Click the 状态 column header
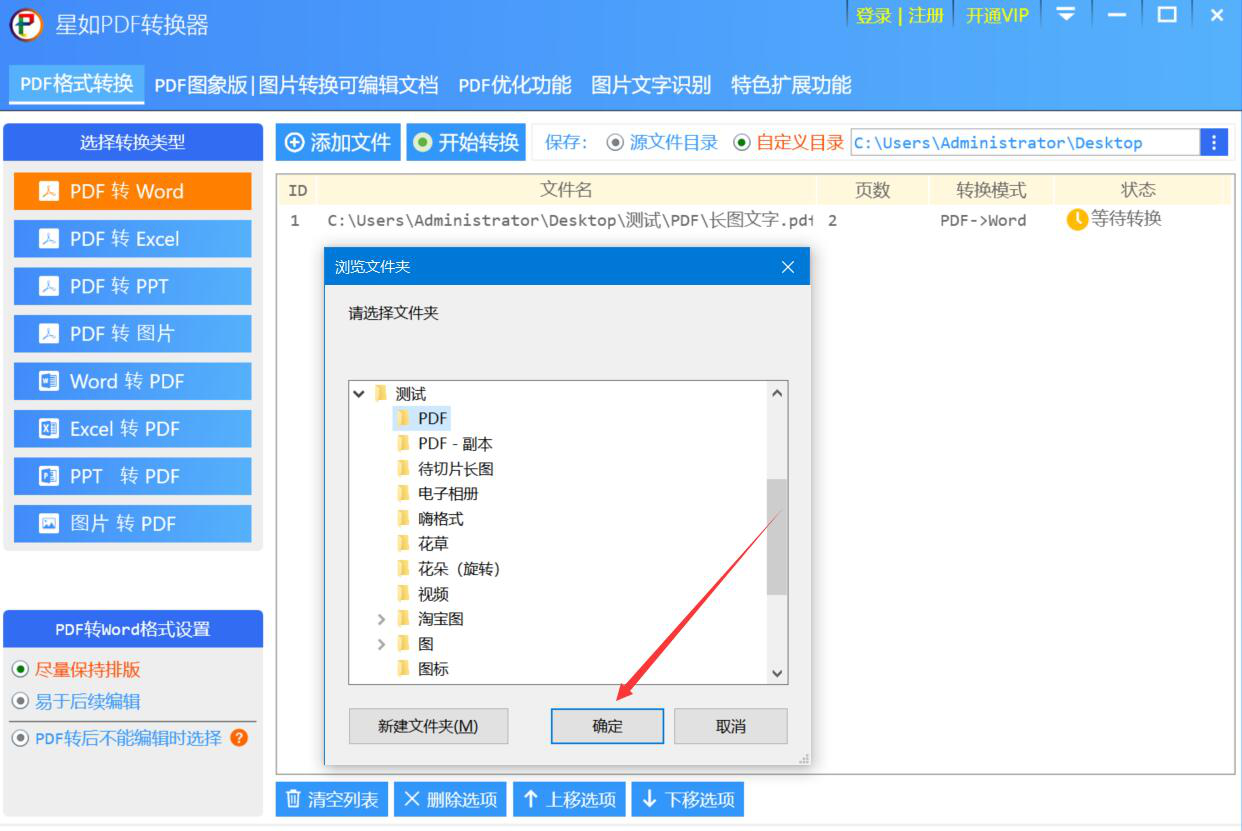 (1138, 189)
